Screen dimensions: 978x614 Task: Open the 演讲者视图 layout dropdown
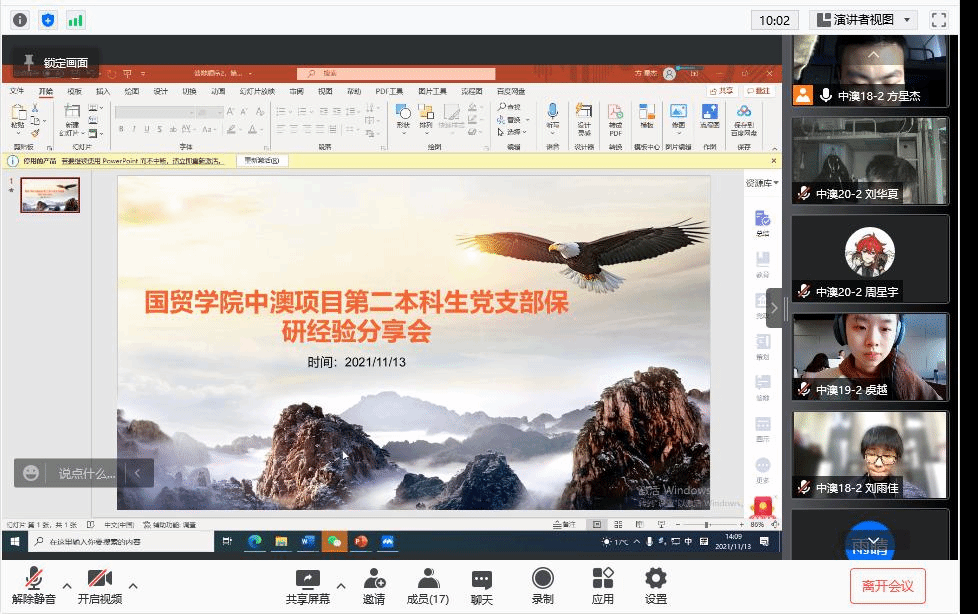(x=863, y=20)
